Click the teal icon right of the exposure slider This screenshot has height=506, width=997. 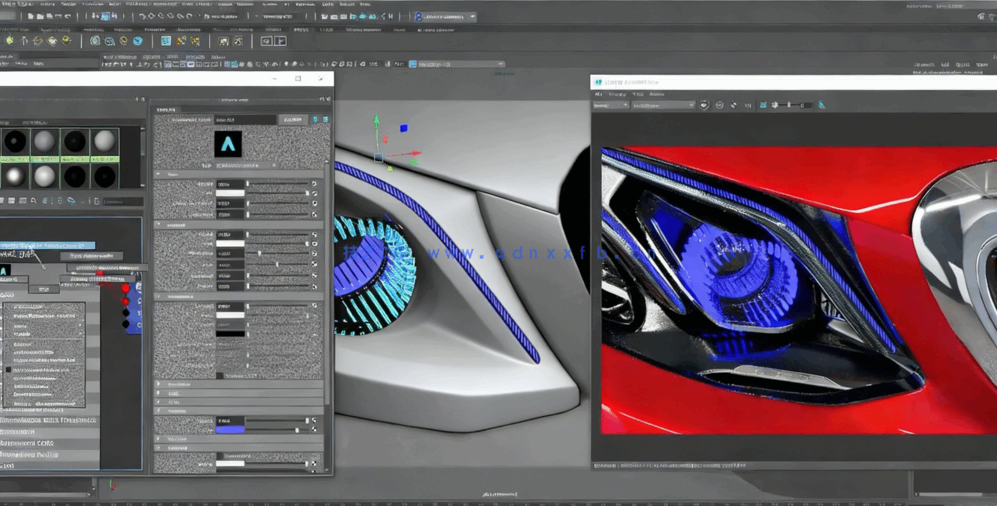(822, 105)
